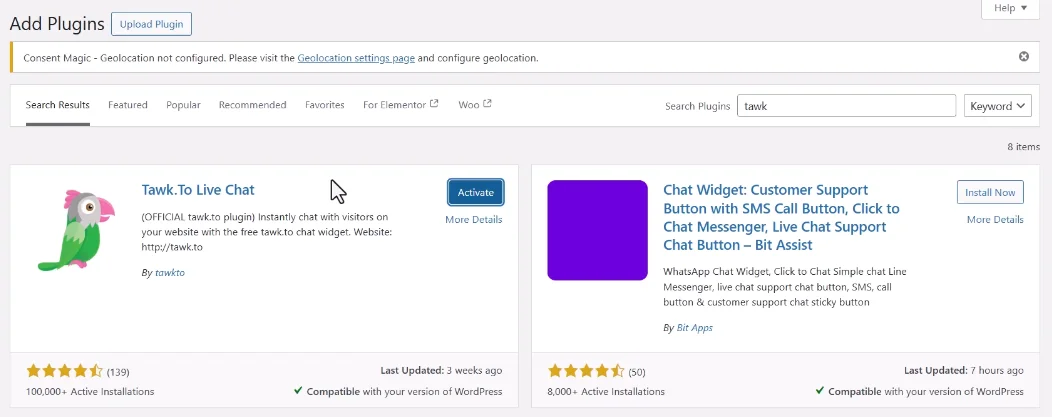Click 'Last Updated: 7 hours ago' text
1052x417 pixels.
pos(963,371)
